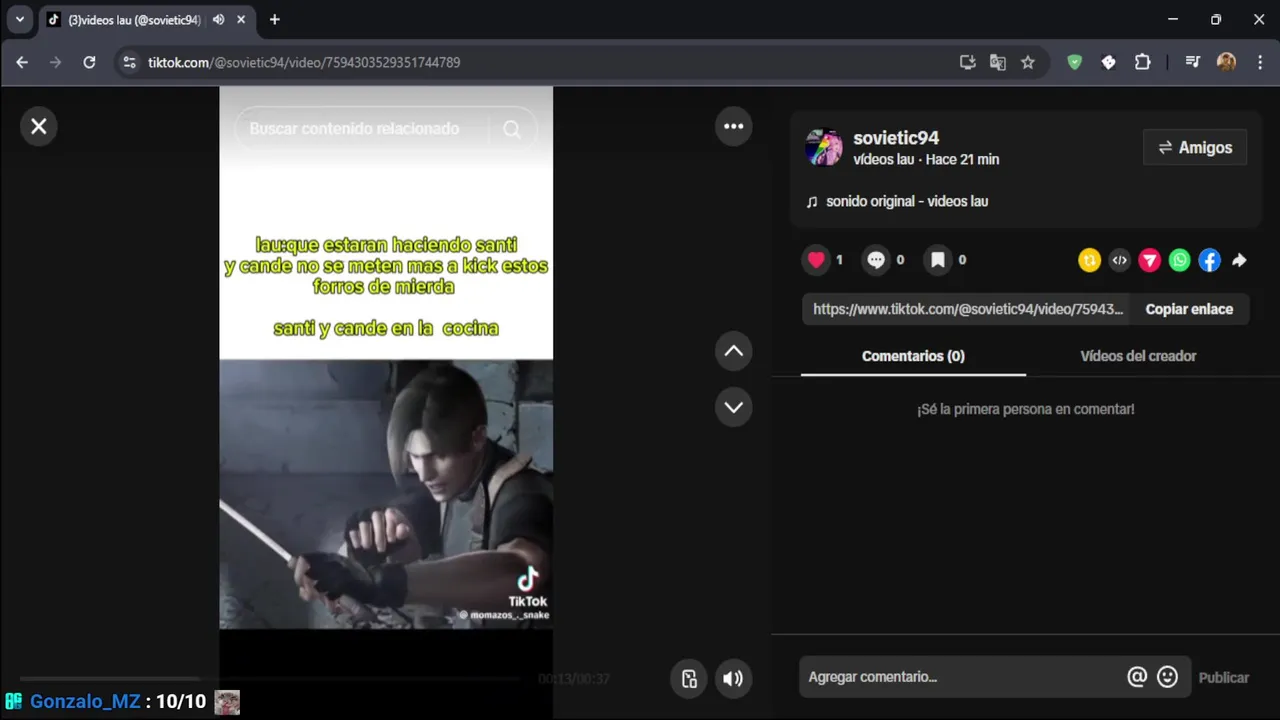Switch to Videos del creador tab
Image resolution: width=1280 pixels, height=720 pixels.
pyautogui.click(x=1138, y=356)
